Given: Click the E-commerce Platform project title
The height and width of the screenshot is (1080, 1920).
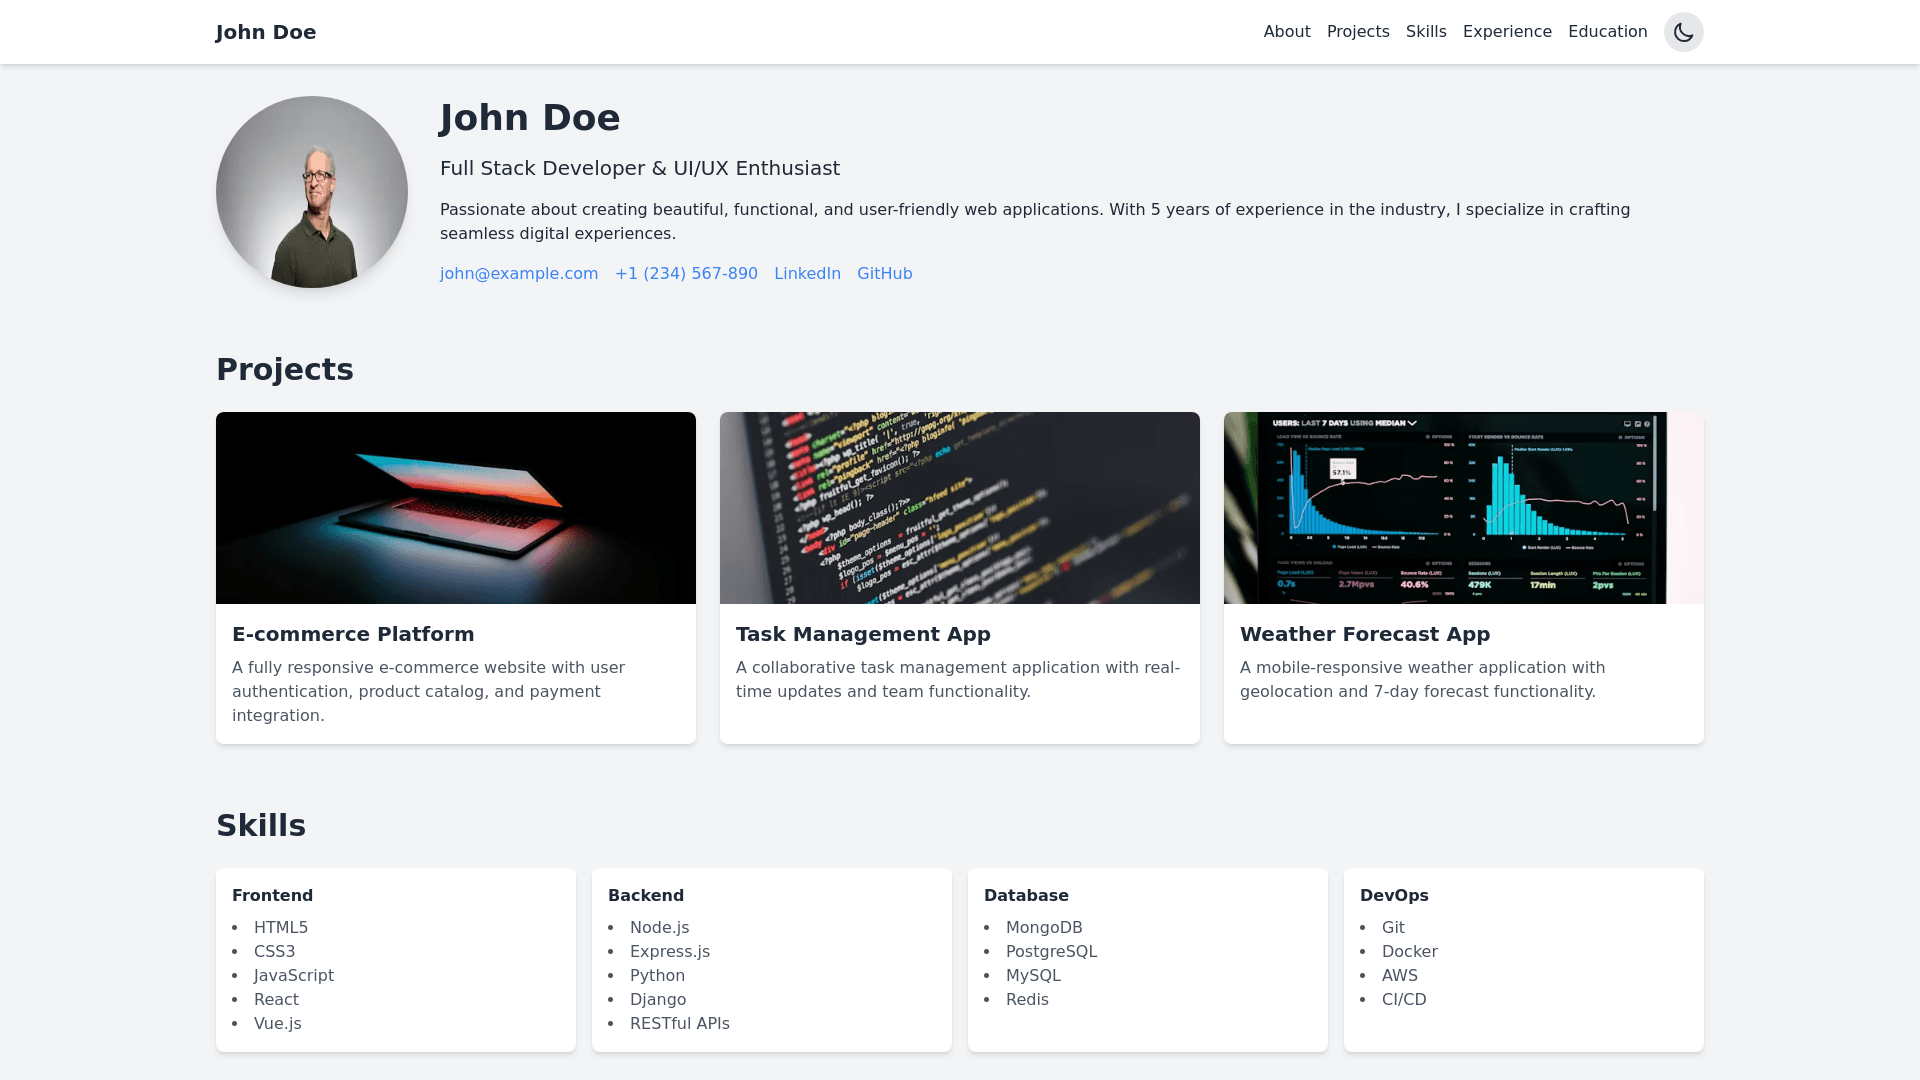Looking at the screenshot, I should pyautogui.click(x=353, y=634).
